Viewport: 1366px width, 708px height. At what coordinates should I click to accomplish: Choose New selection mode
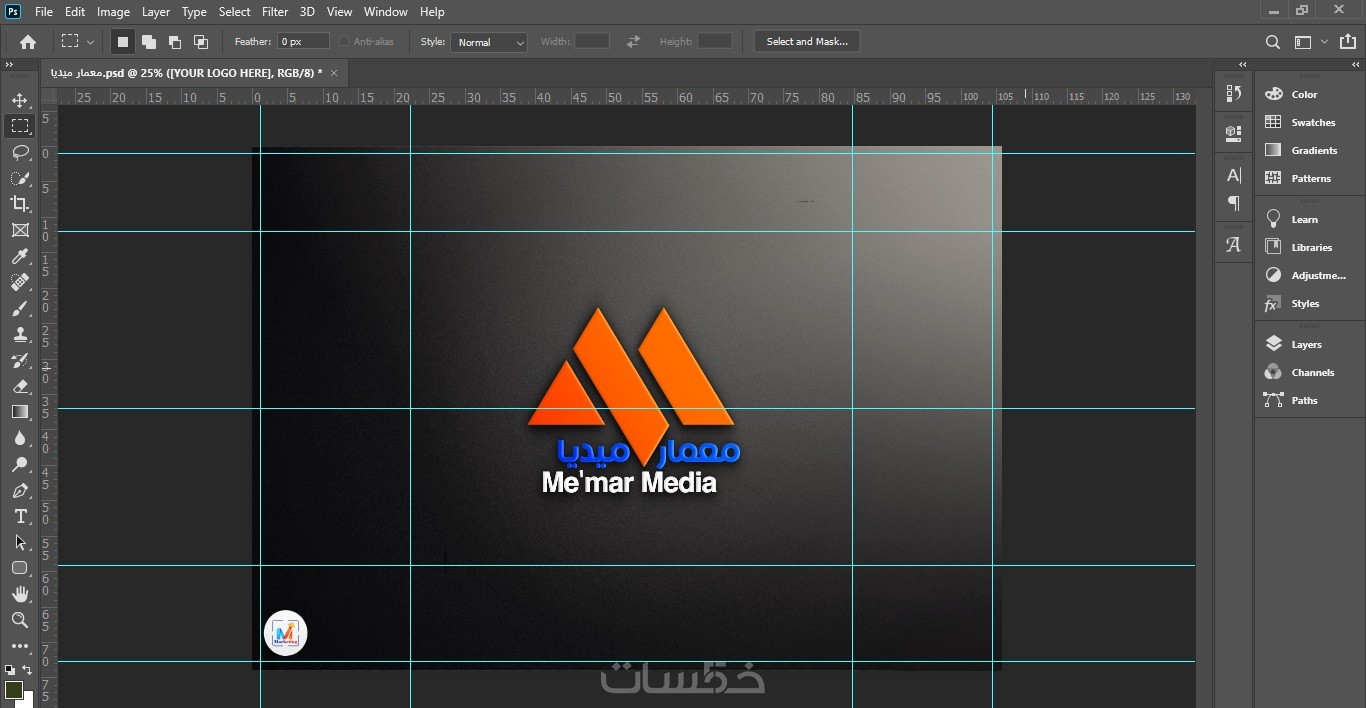pyautogui.click(x=123, y=41)
